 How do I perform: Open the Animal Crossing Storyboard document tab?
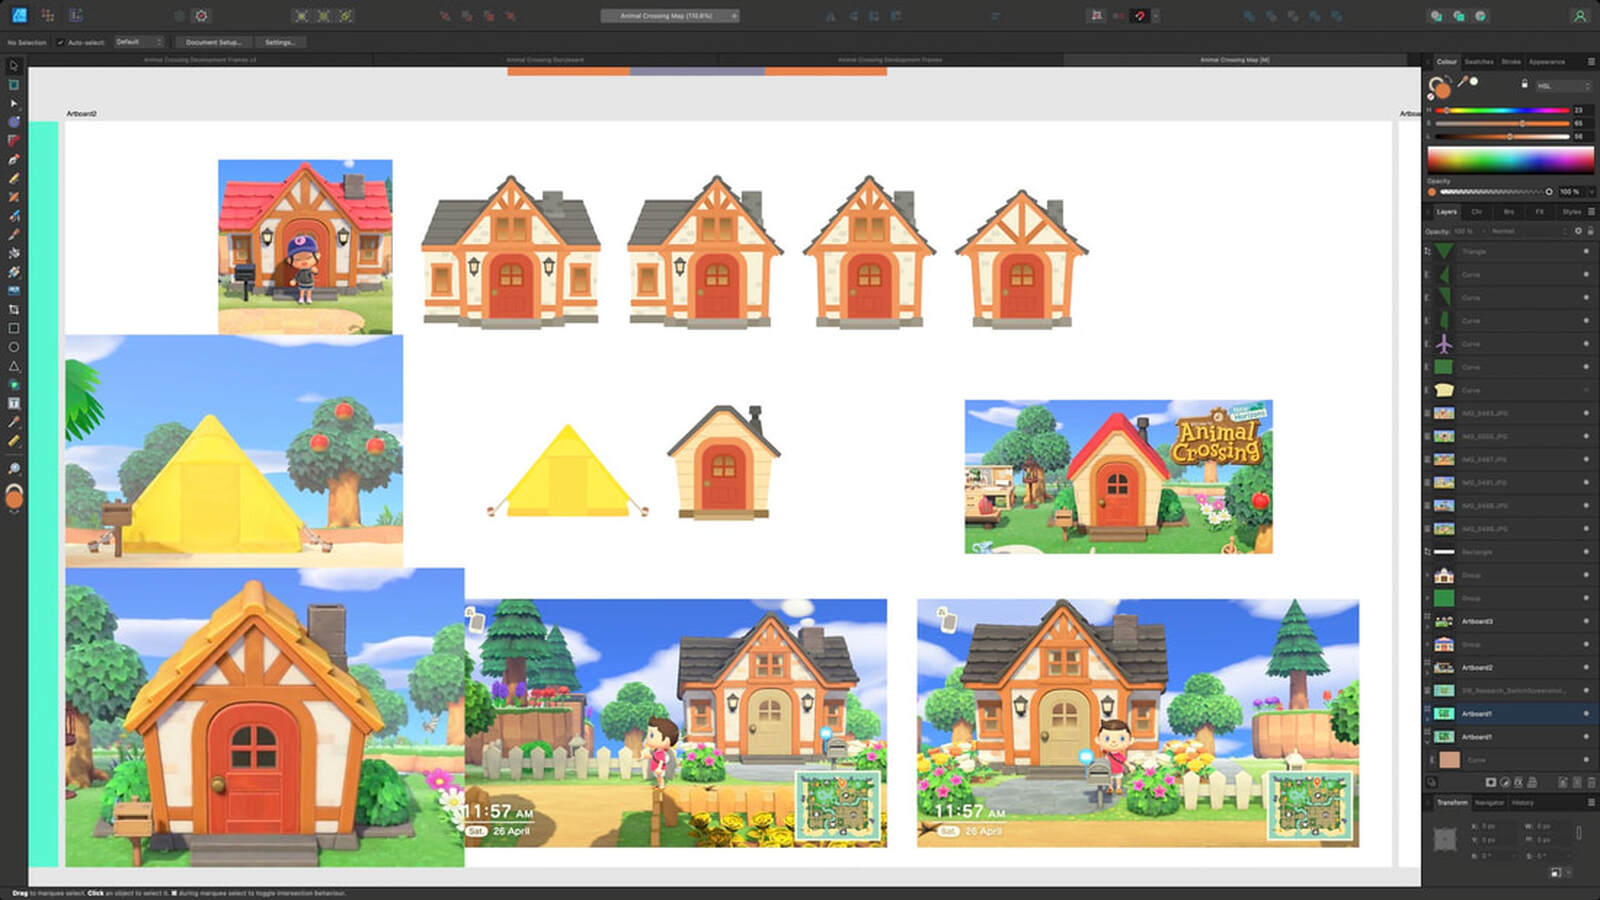coord(545,60)
